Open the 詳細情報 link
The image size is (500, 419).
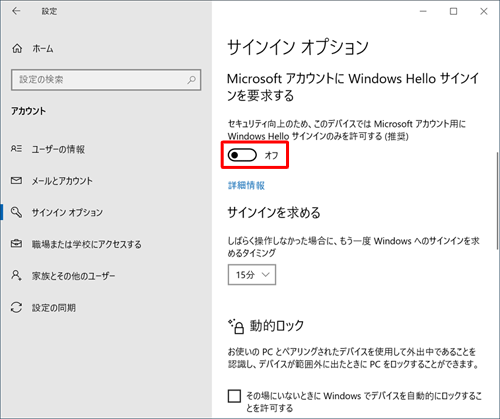(246, 185)
